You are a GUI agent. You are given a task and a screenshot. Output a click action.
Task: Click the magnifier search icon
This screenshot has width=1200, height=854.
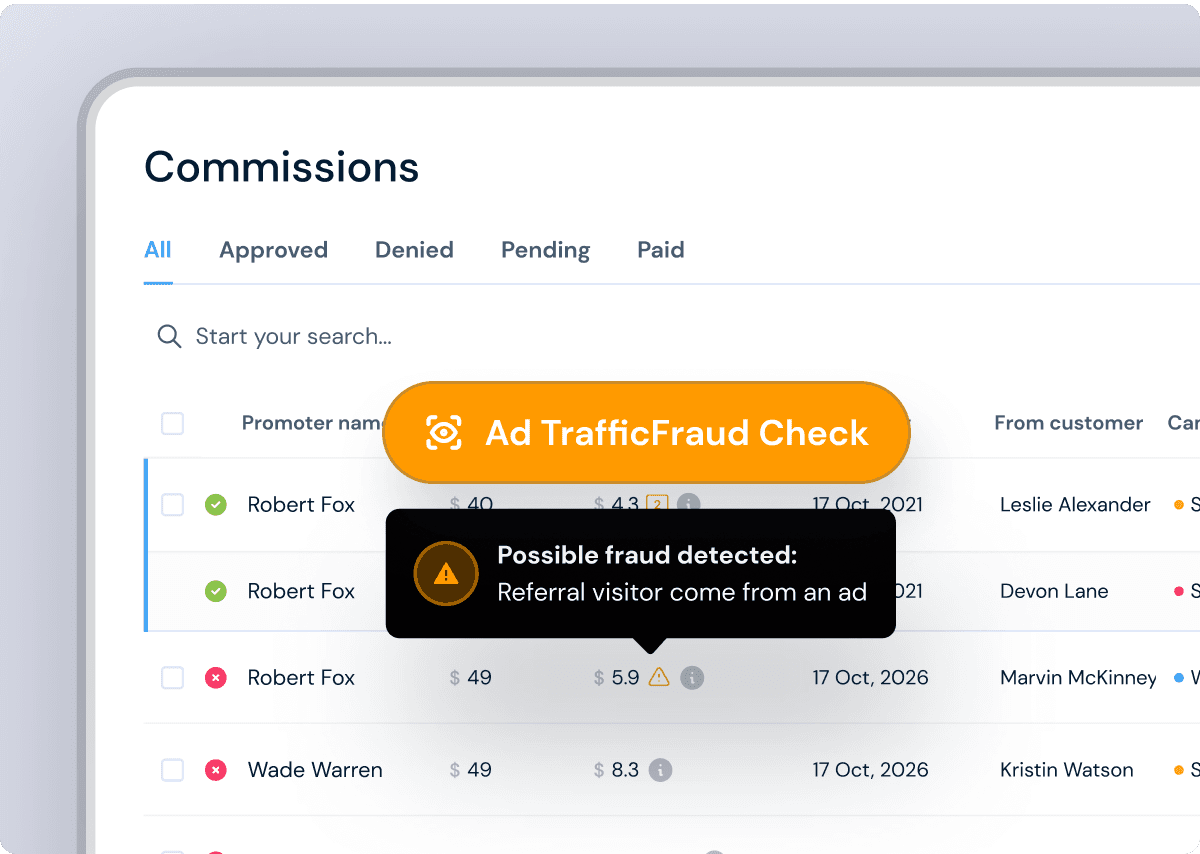(x=169, y=336)
